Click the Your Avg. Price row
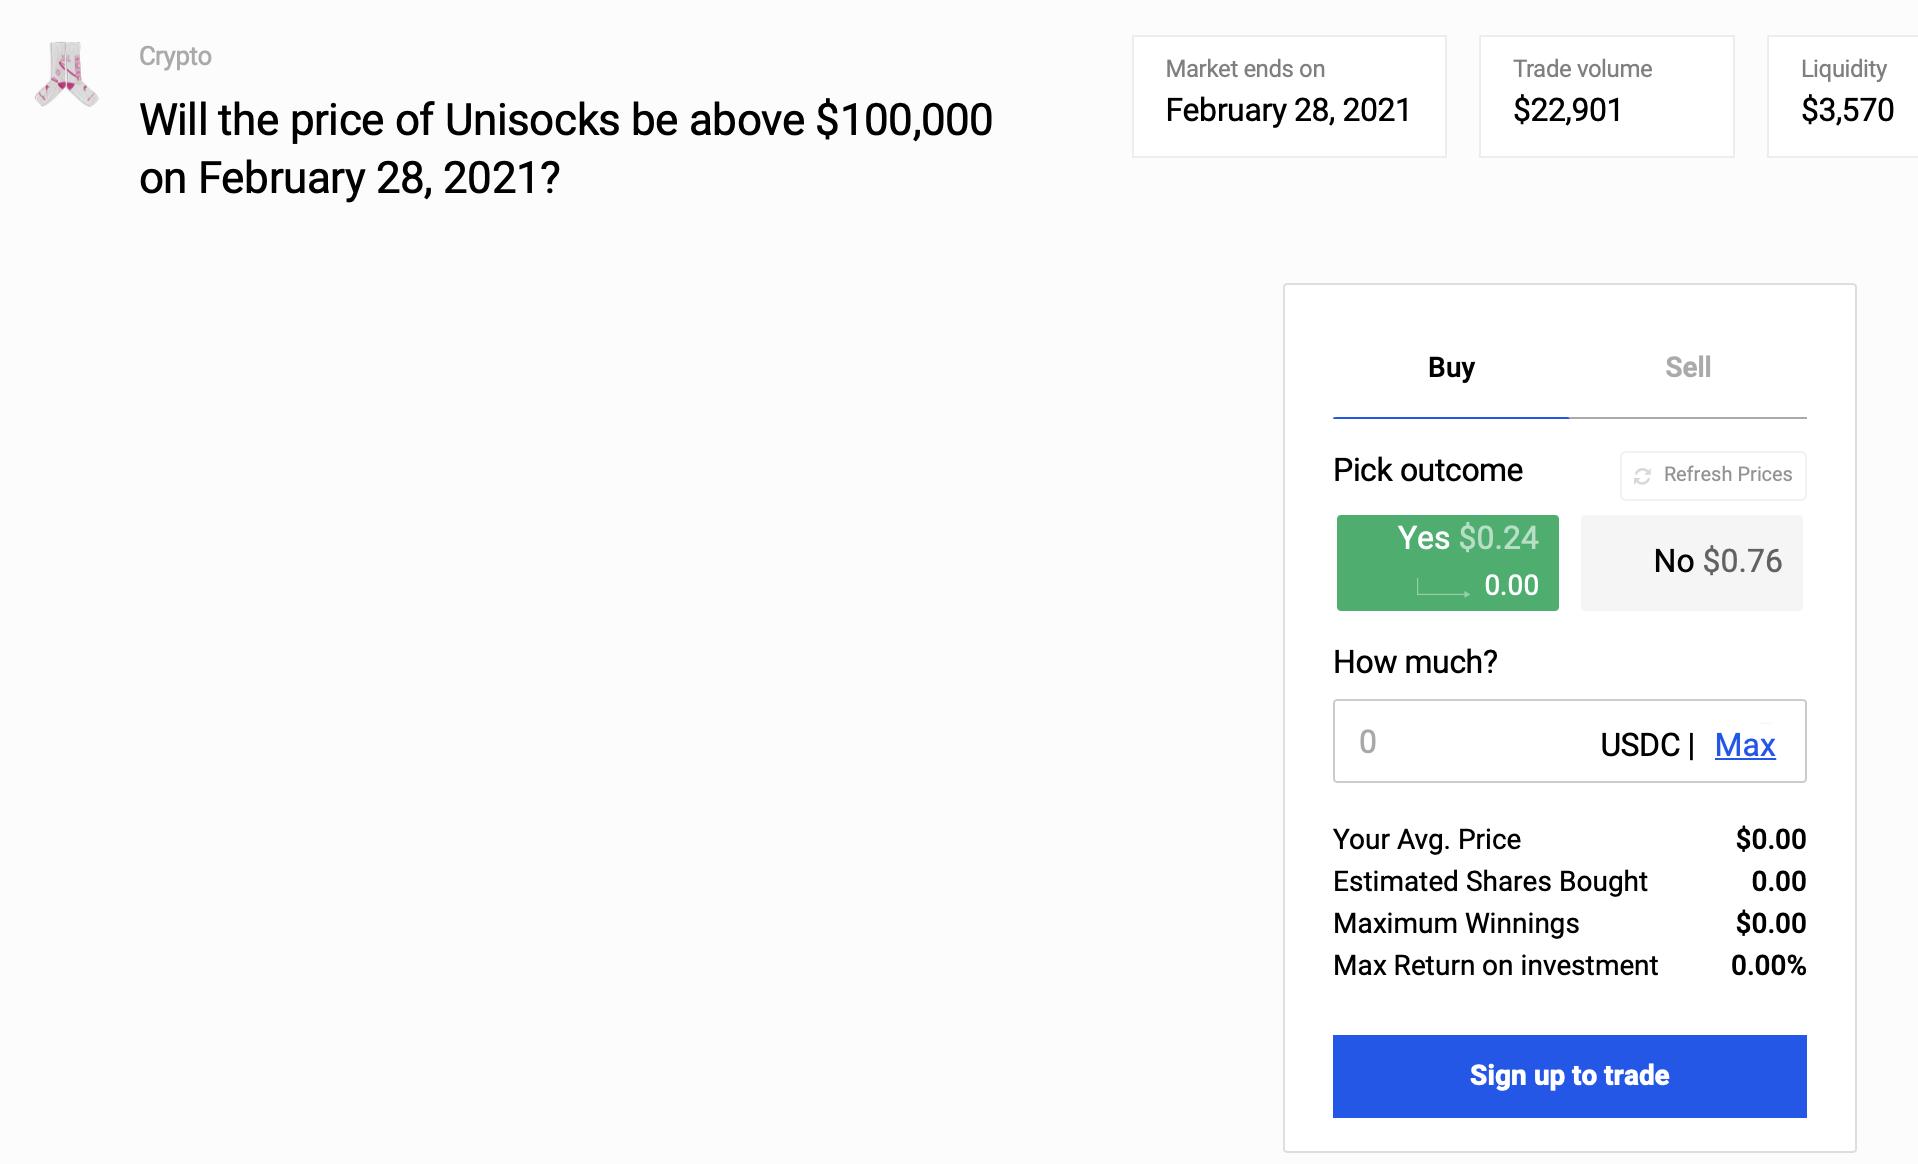1918x1164 pixels. 1568,839
